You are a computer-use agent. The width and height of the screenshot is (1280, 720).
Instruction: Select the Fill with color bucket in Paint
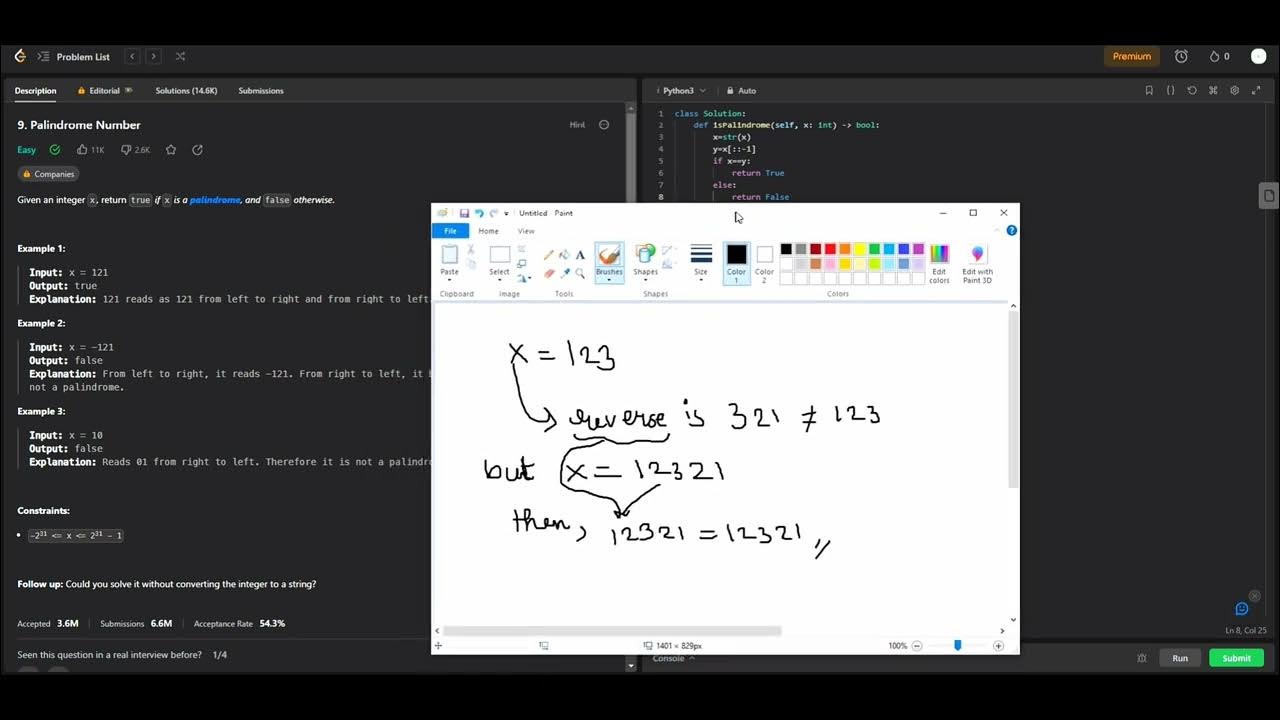coord(564,255)
